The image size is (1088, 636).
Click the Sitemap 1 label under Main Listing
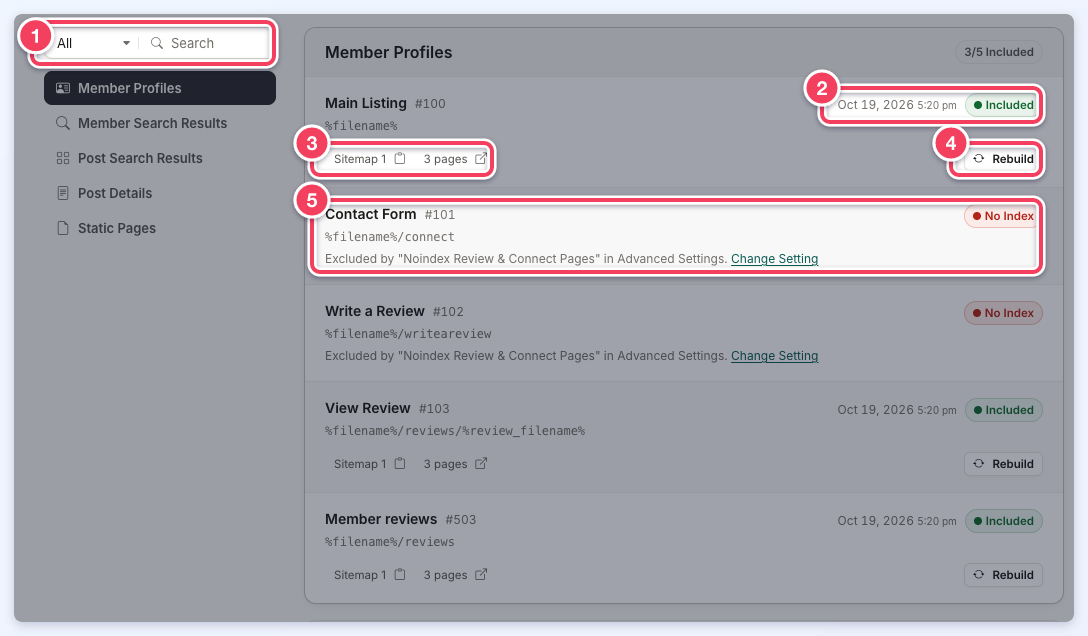click(360, 159)
